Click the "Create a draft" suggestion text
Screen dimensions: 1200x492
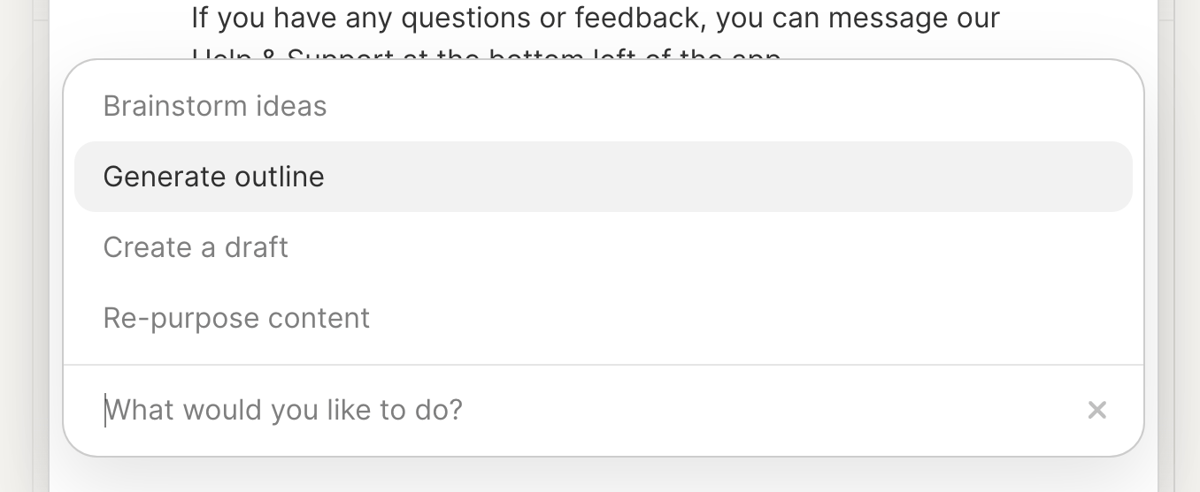click(196, 247)
